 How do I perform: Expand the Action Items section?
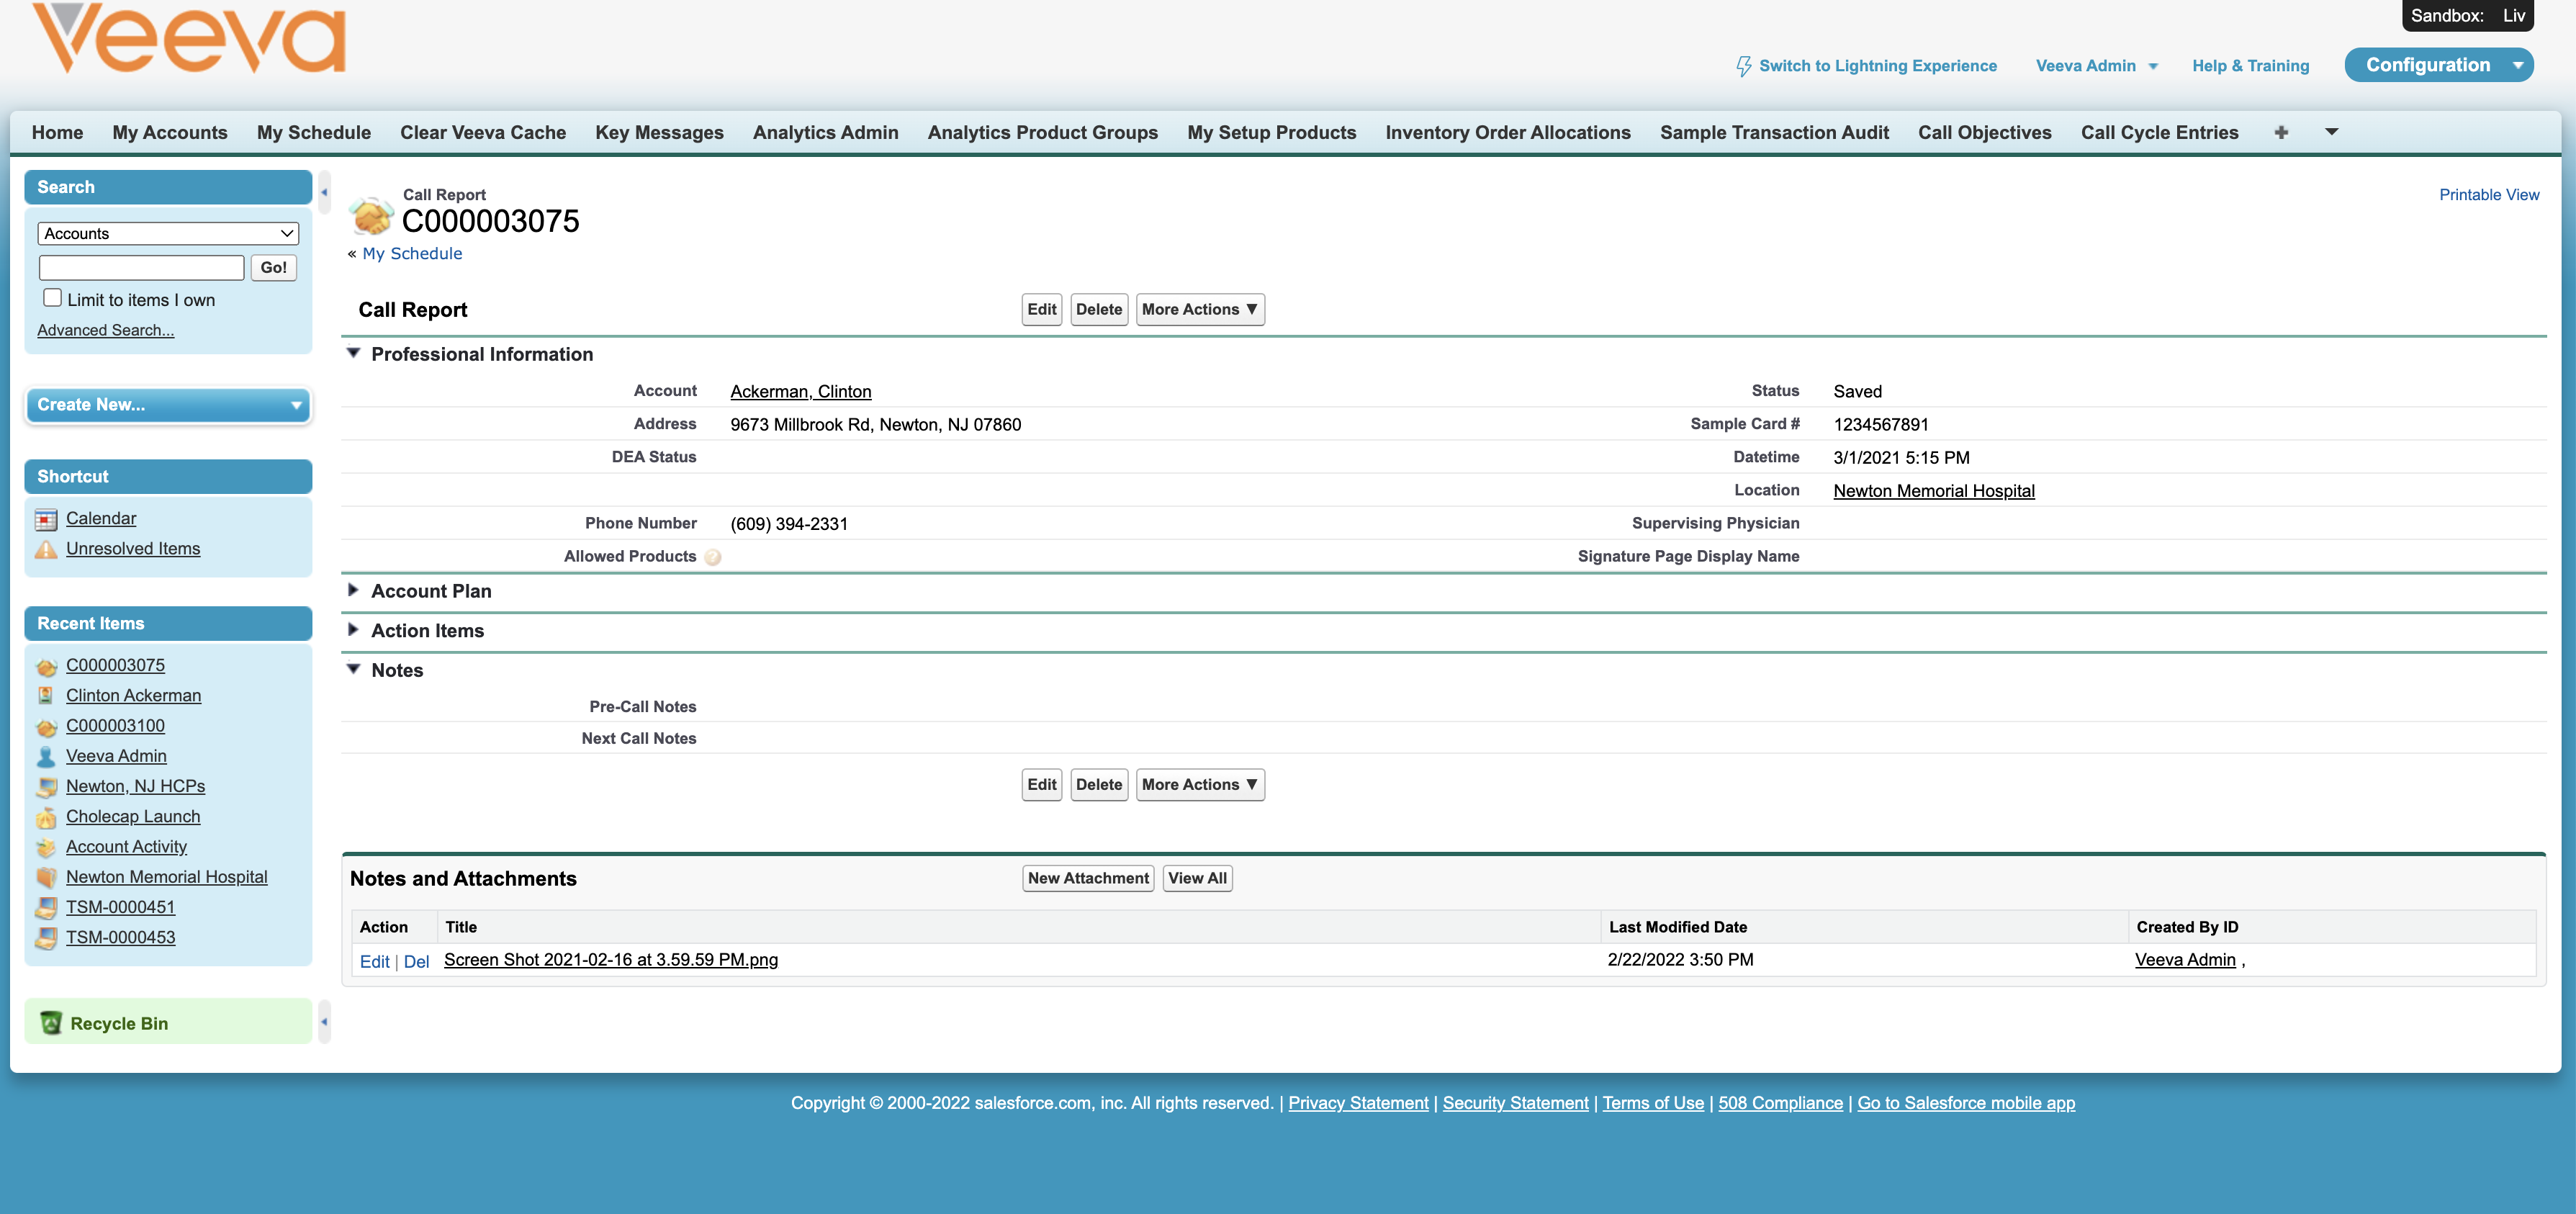pos(353,630)
